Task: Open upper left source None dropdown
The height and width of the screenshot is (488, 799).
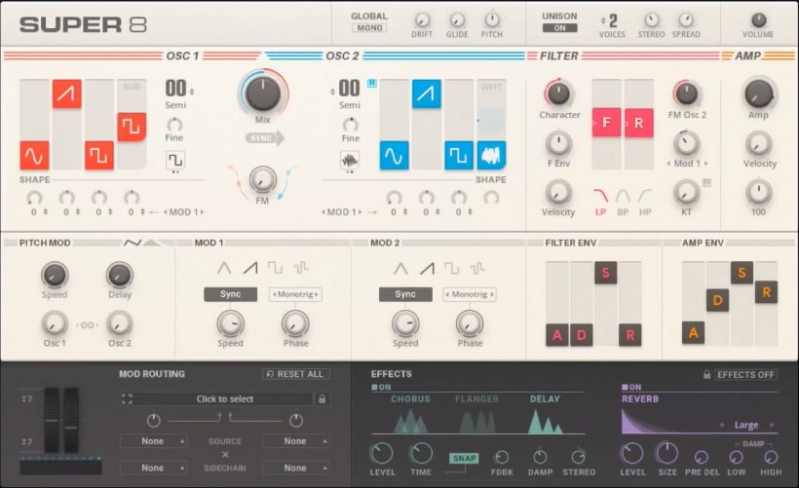Action: tap(153, 441)
